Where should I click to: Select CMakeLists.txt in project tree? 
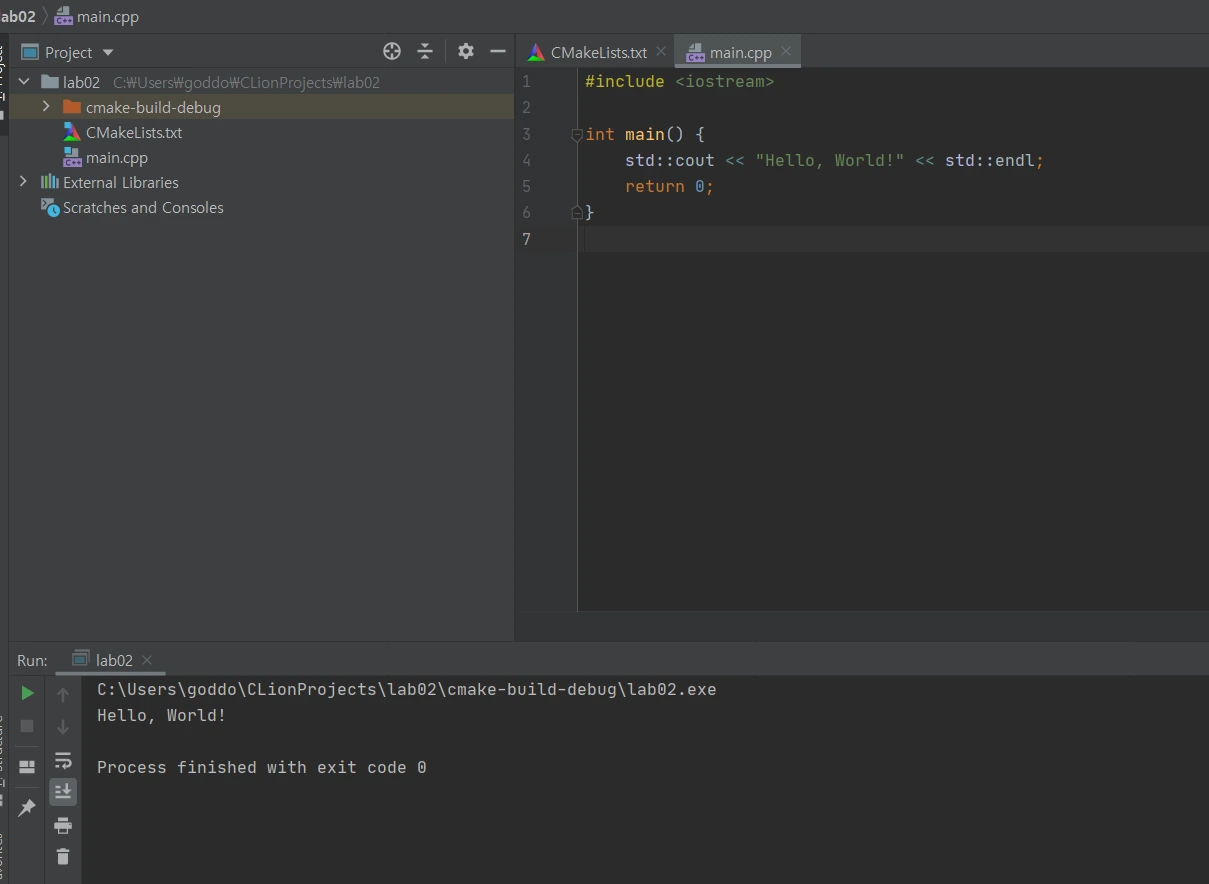point(134,132)
